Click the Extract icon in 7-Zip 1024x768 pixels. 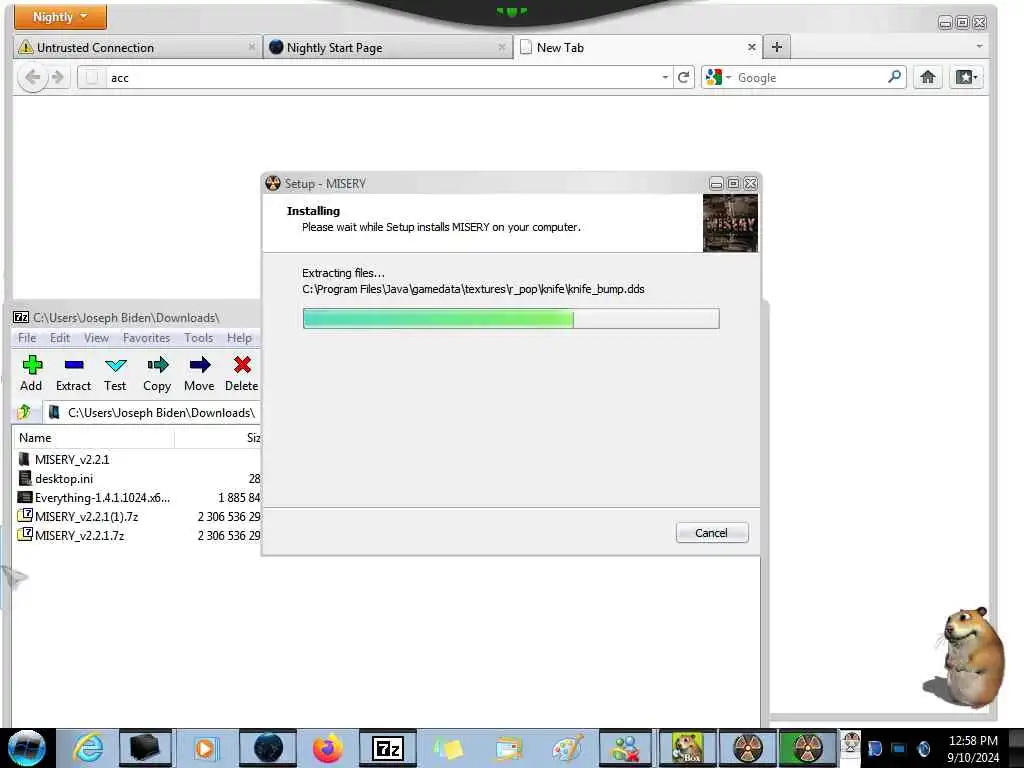pyautogui.click(x=74, y=364)
